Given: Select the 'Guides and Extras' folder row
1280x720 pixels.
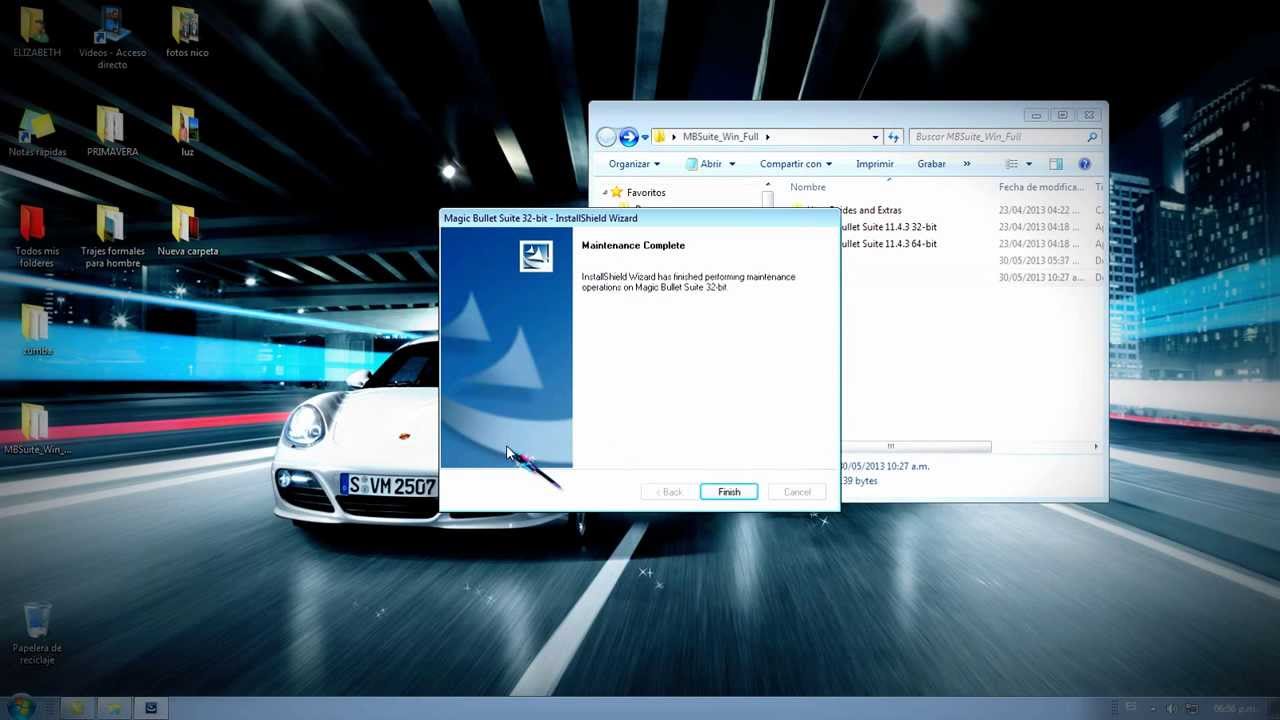Looking at the screenshot, I should 870,210.
